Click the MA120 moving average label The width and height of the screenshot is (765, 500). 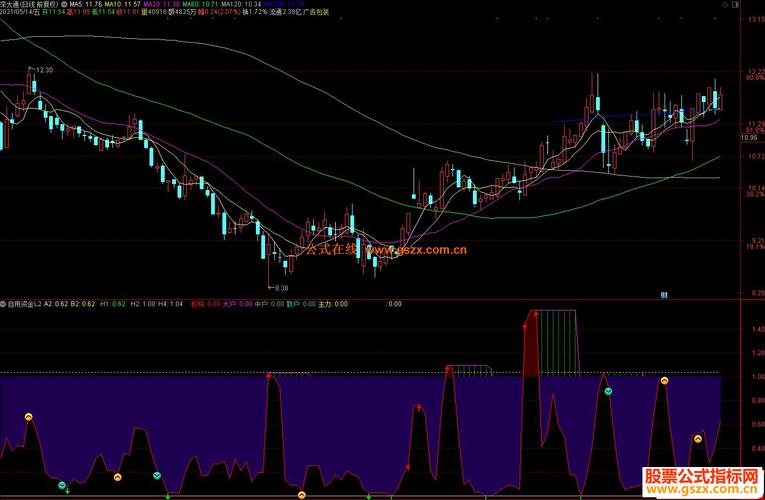[x=237, y=5]
